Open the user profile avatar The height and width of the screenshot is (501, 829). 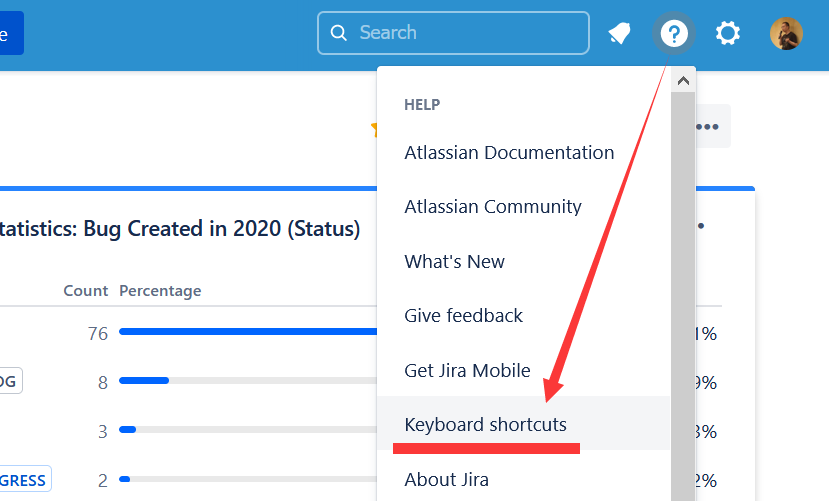(786, 33)
